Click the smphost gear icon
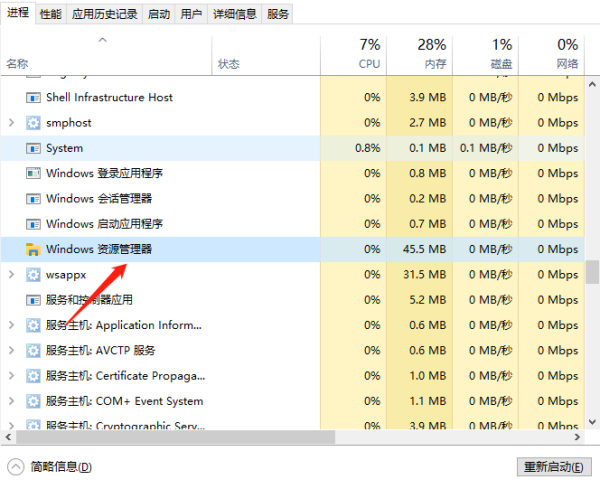Viewport: 600px width, 489px height. coord(33,123)
